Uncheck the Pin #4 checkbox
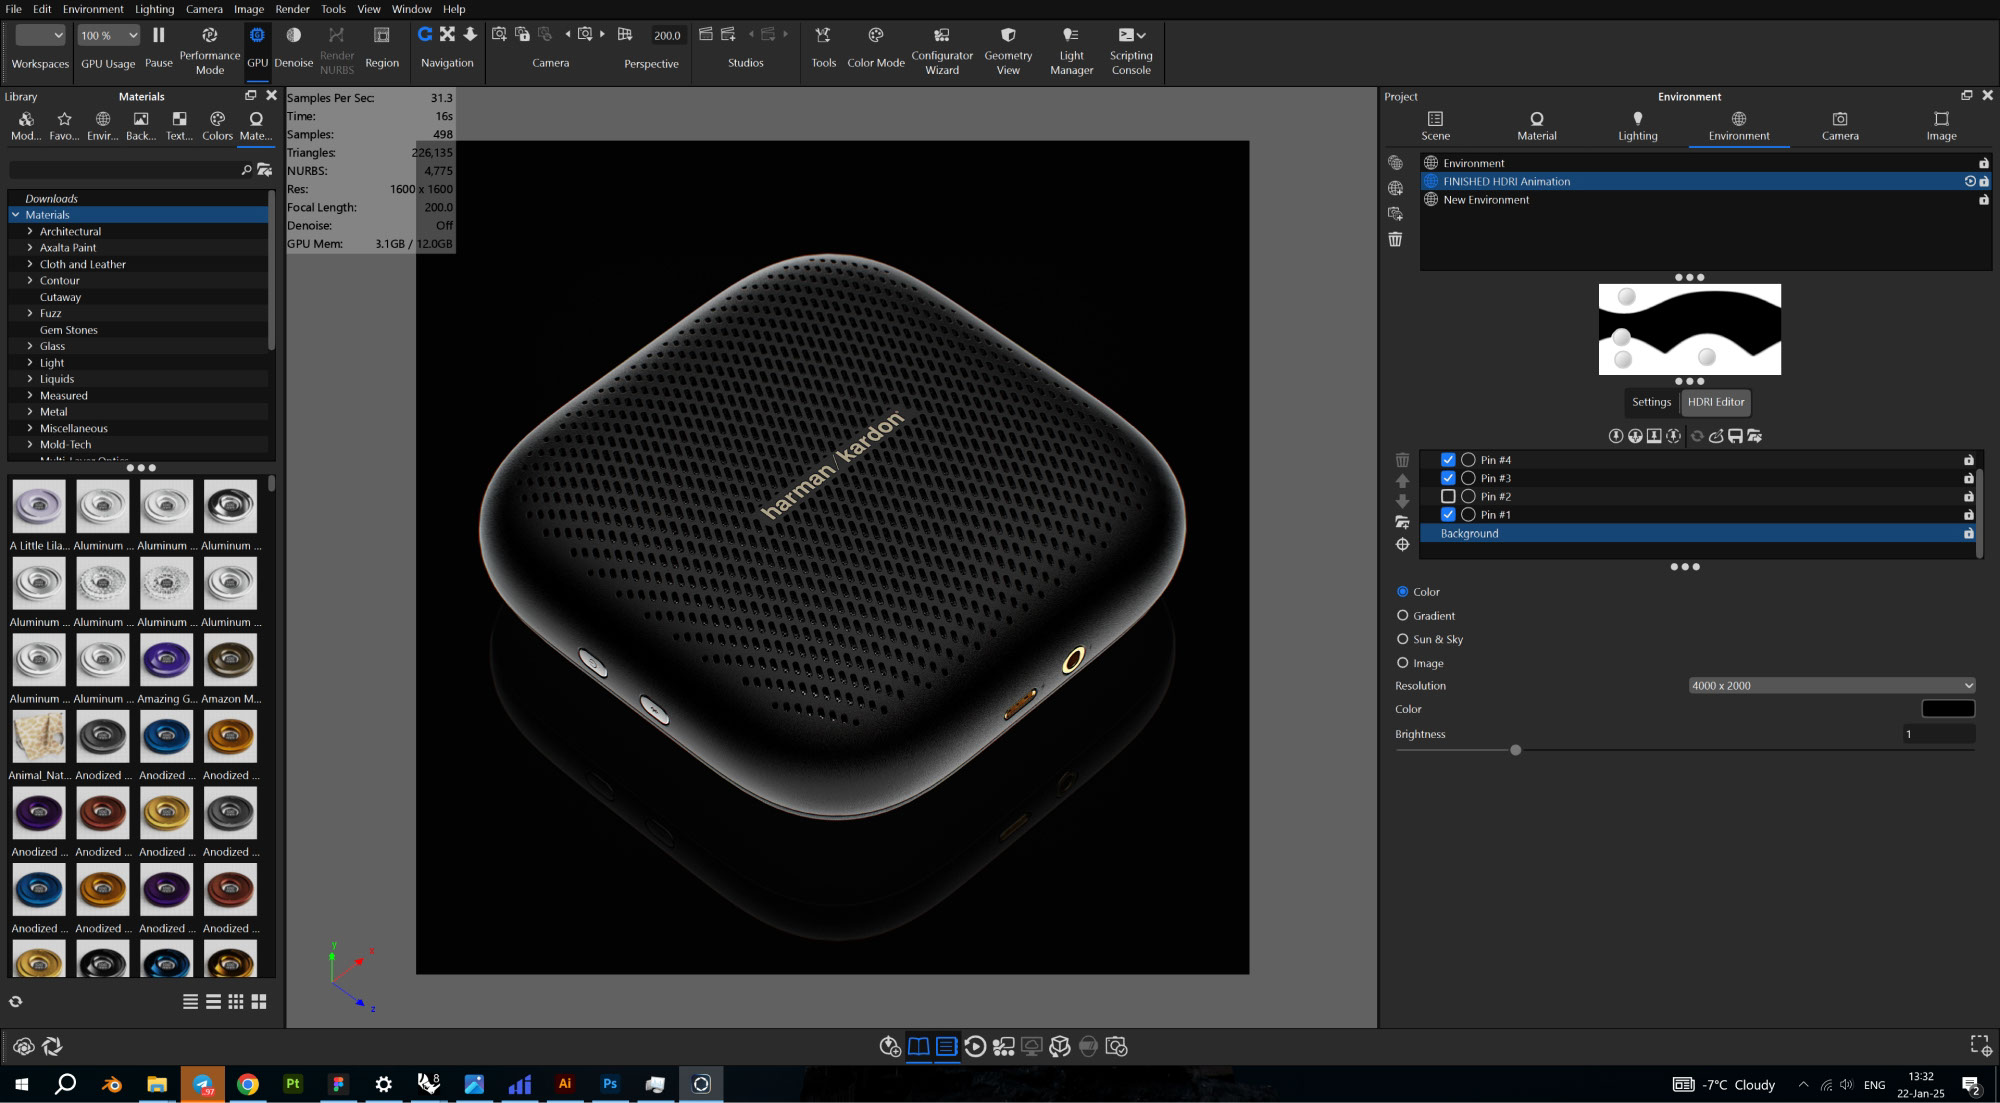The image size is (2000, 1103). click(x=1447, y=460)
